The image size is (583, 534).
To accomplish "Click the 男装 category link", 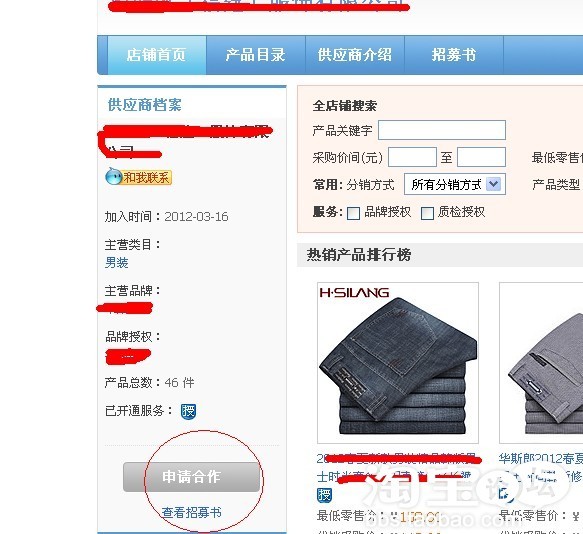I will tap(116, 263).
